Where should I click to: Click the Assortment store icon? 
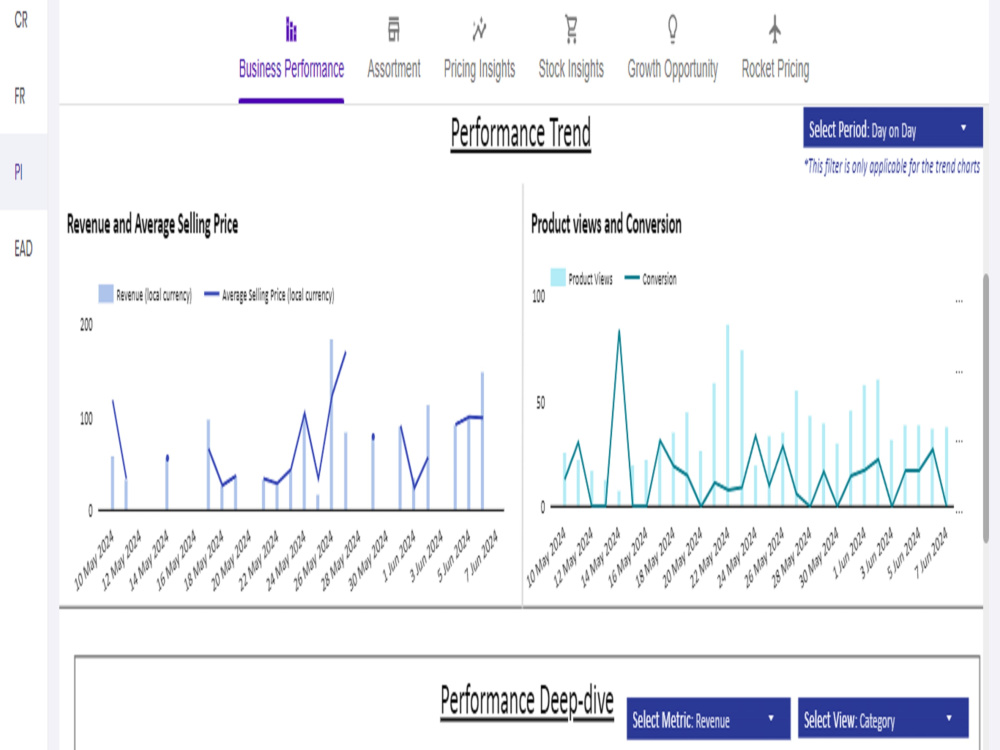(393, 29)
